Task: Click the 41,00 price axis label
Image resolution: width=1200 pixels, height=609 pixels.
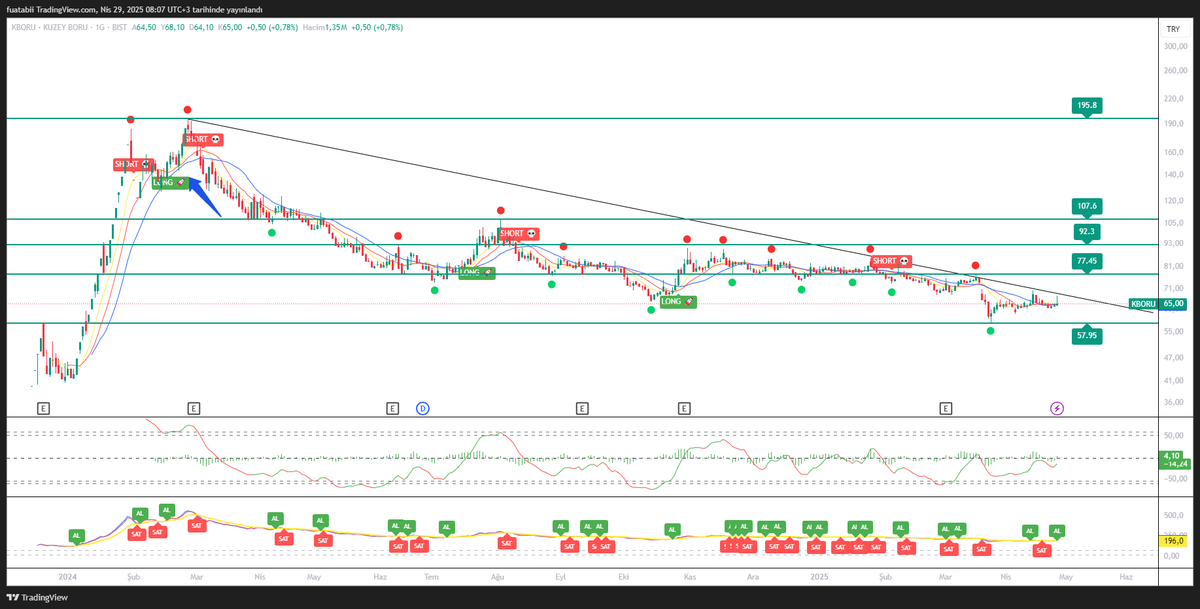Action: [1175, 380]
